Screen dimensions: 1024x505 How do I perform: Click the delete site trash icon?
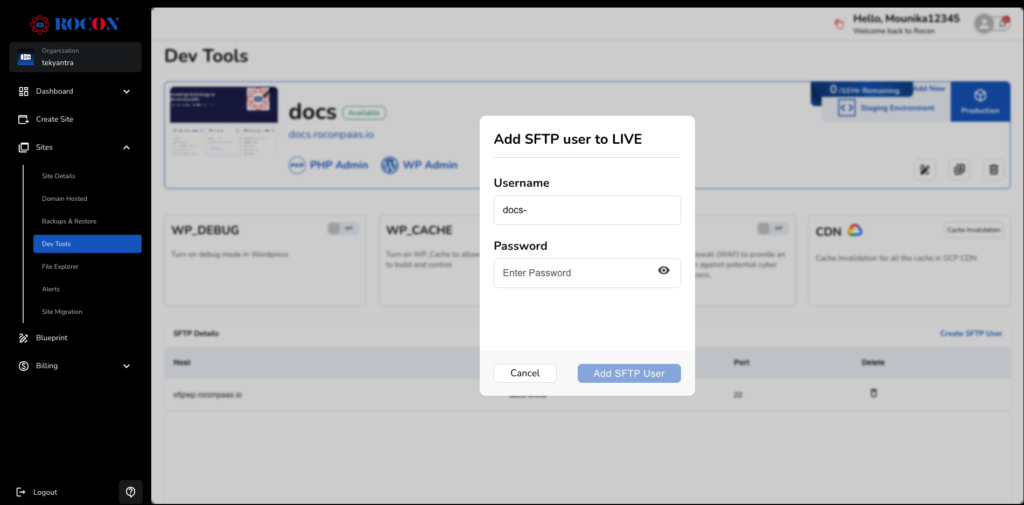(994, 170)
